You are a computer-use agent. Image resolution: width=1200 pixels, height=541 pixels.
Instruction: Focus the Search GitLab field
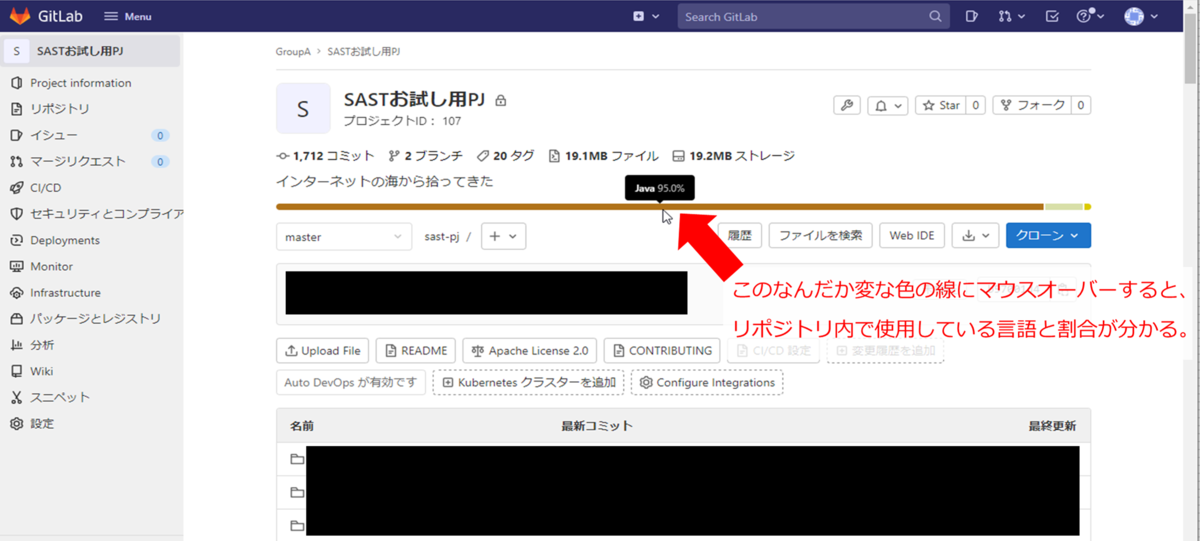click(x=812, y=17)
